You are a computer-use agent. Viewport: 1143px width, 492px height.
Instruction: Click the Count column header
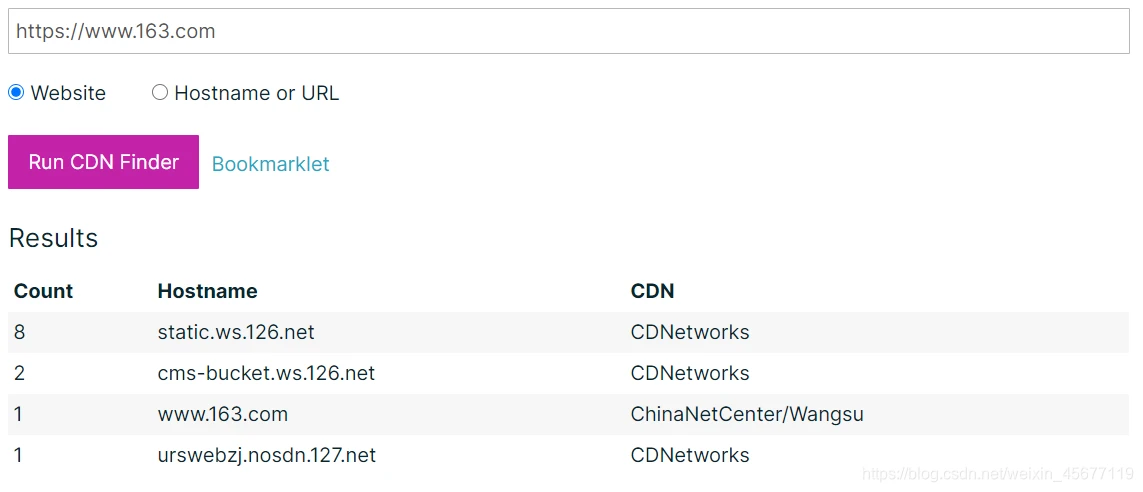coord(43,291)
